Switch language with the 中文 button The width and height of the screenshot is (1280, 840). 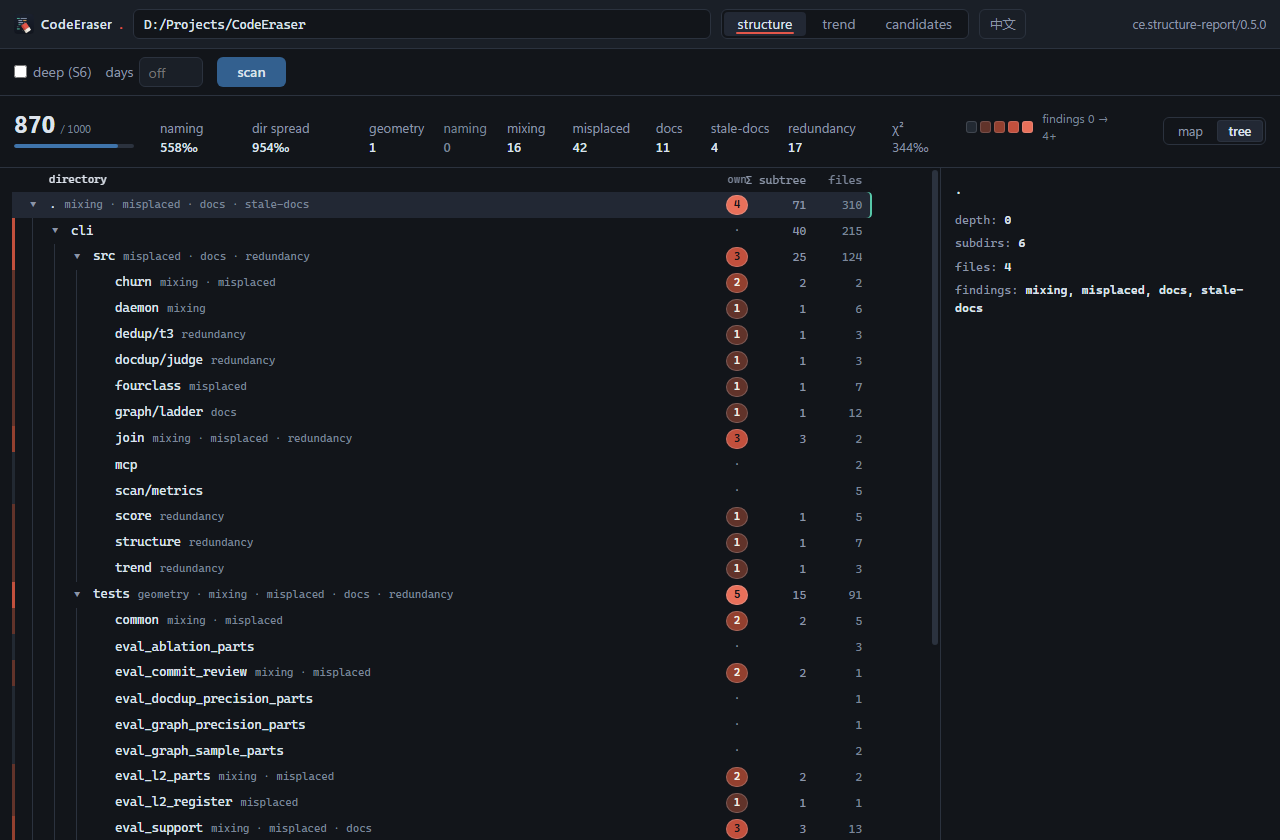[x=1002, y=24]
